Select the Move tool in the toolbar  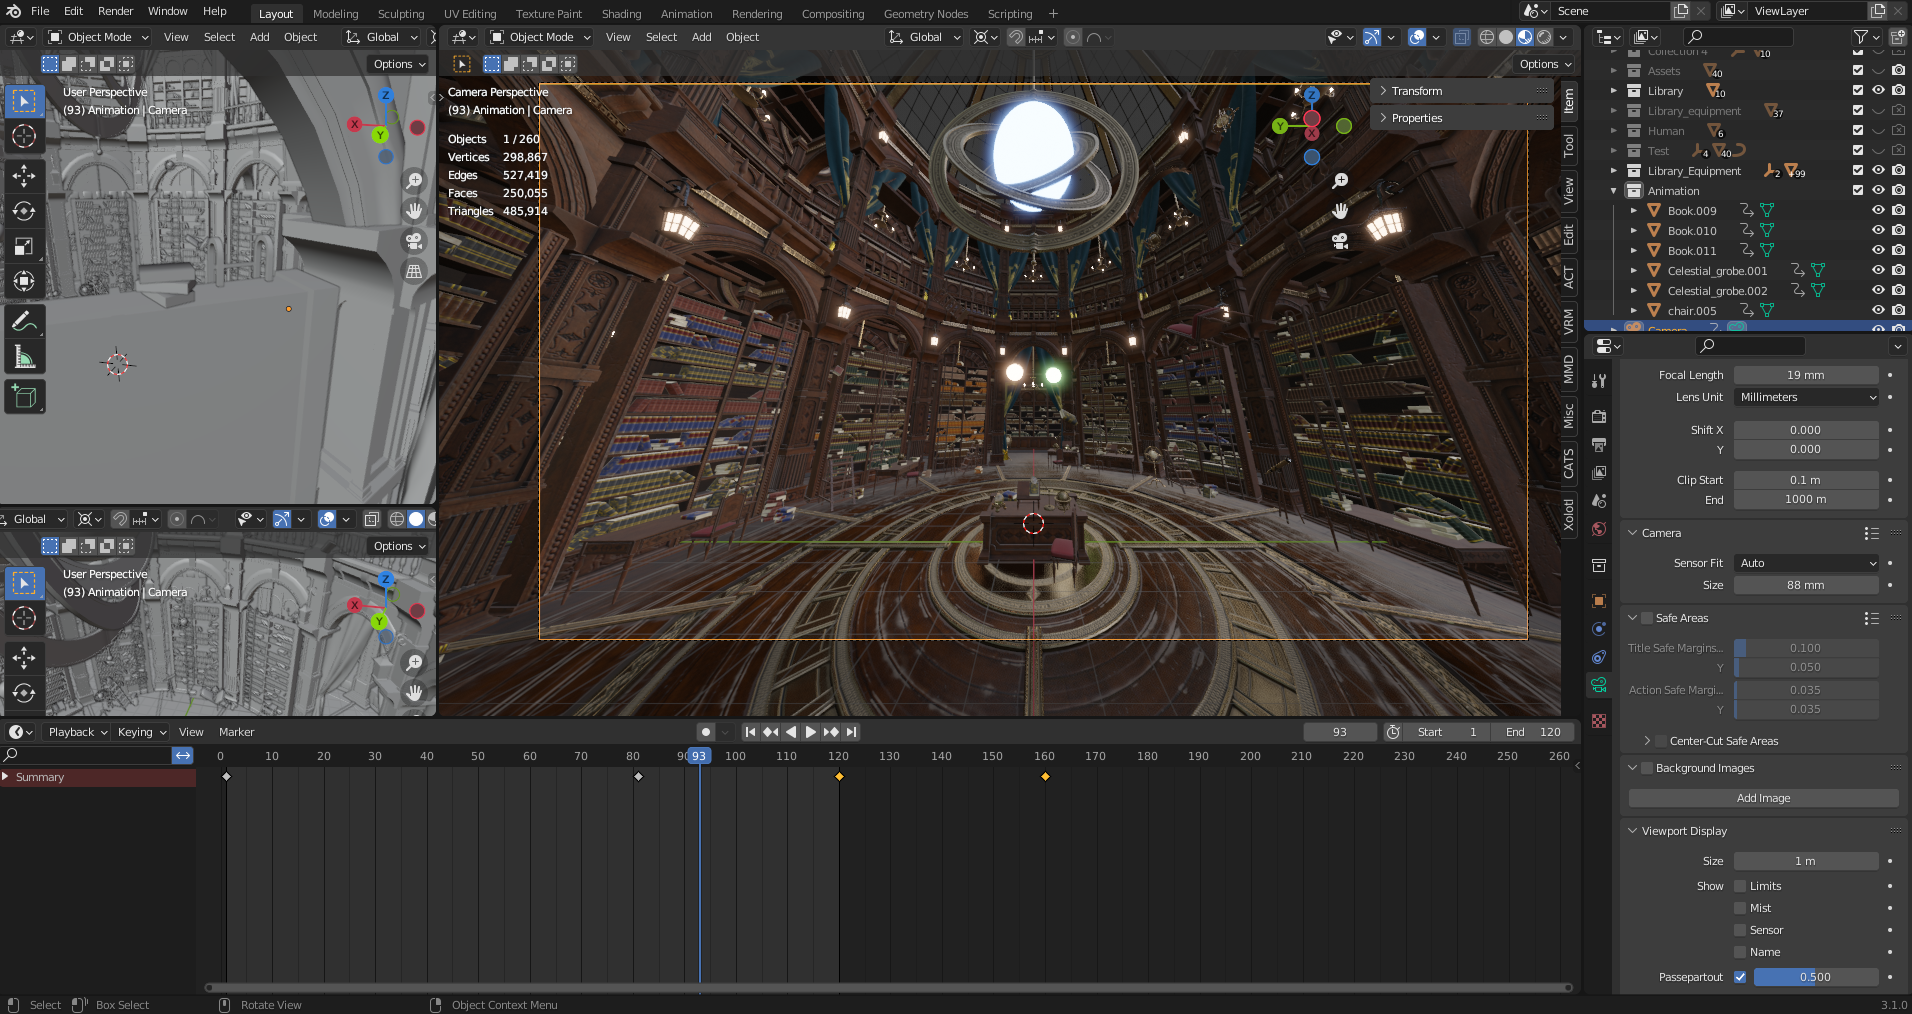point(24,177)
